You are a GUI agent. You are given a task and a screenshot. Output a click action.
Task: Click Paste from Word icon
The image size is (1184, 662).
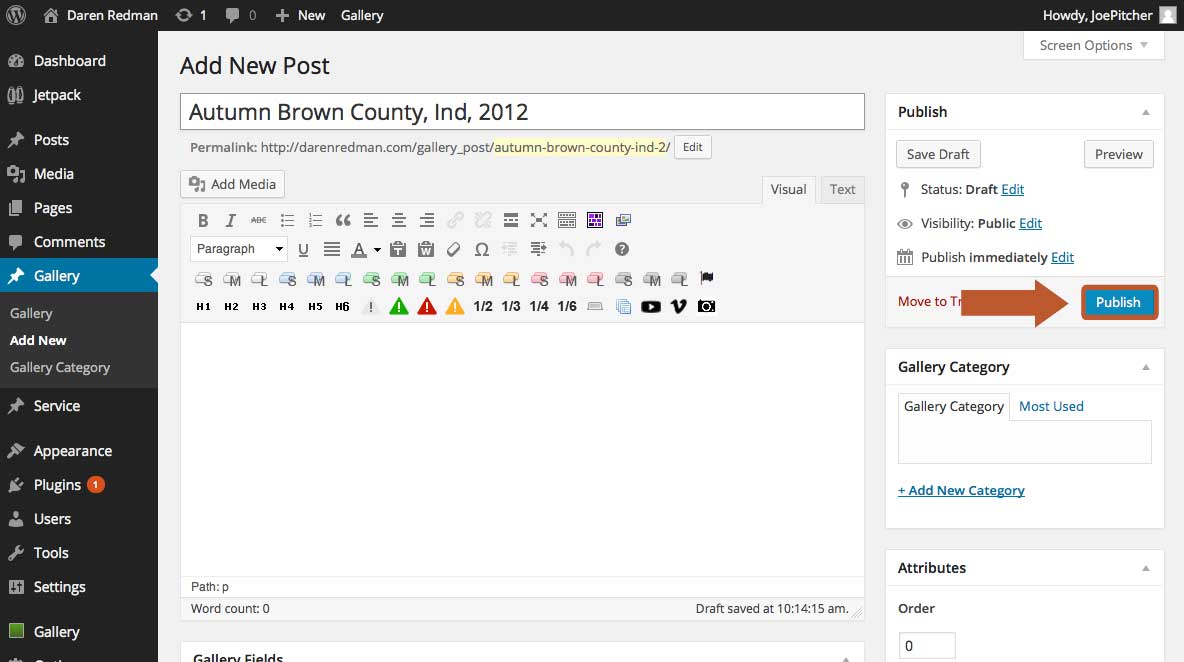(x=426, y=249)
